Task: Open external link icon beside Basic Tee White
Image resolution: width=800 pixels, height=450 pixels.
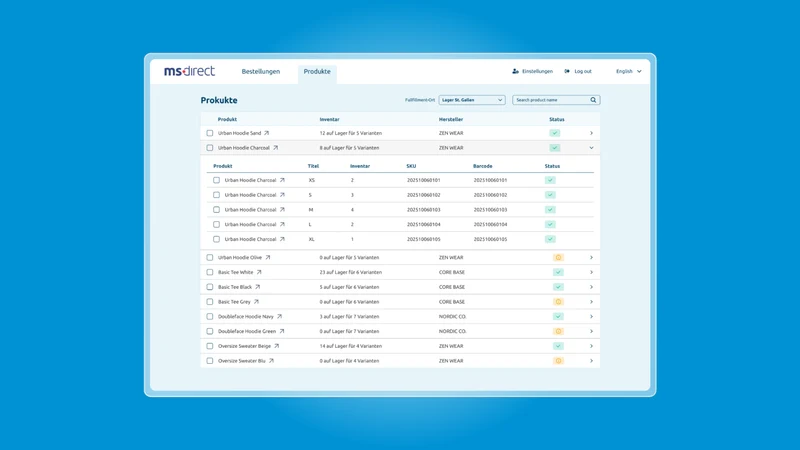Action: tap(259, 272)
